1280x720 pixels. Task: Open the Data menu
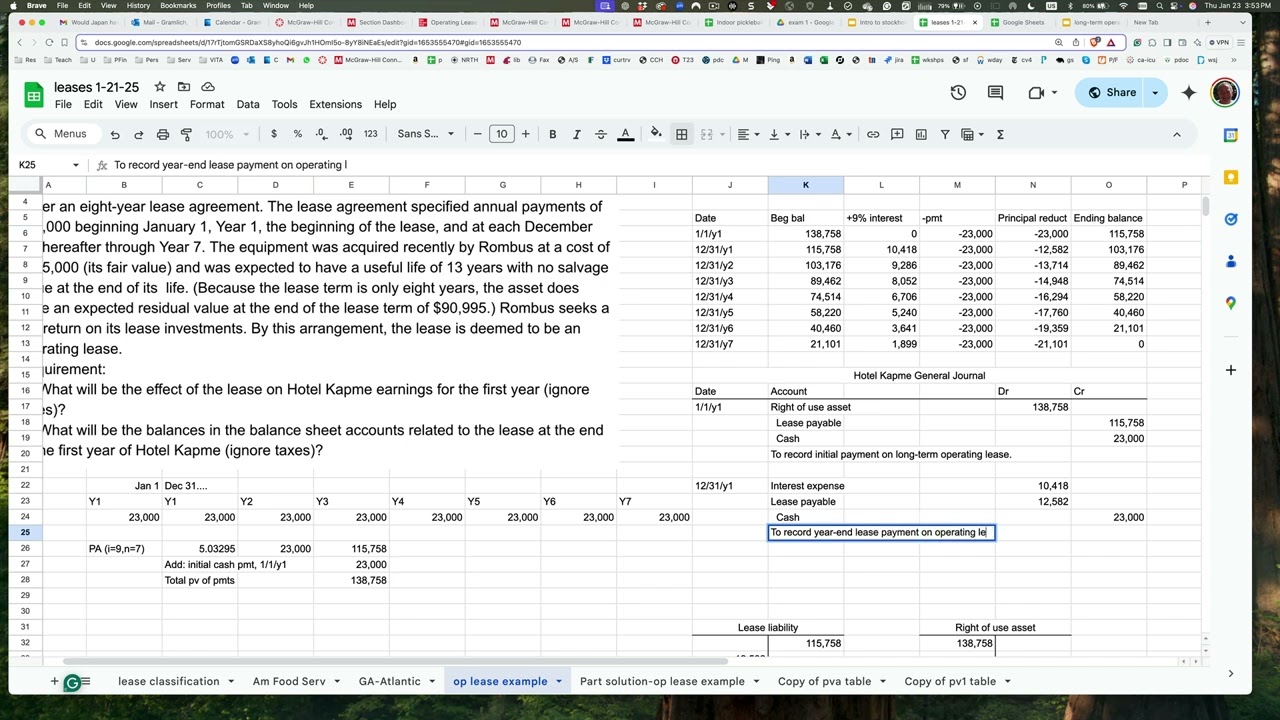[x=248, y=104]
